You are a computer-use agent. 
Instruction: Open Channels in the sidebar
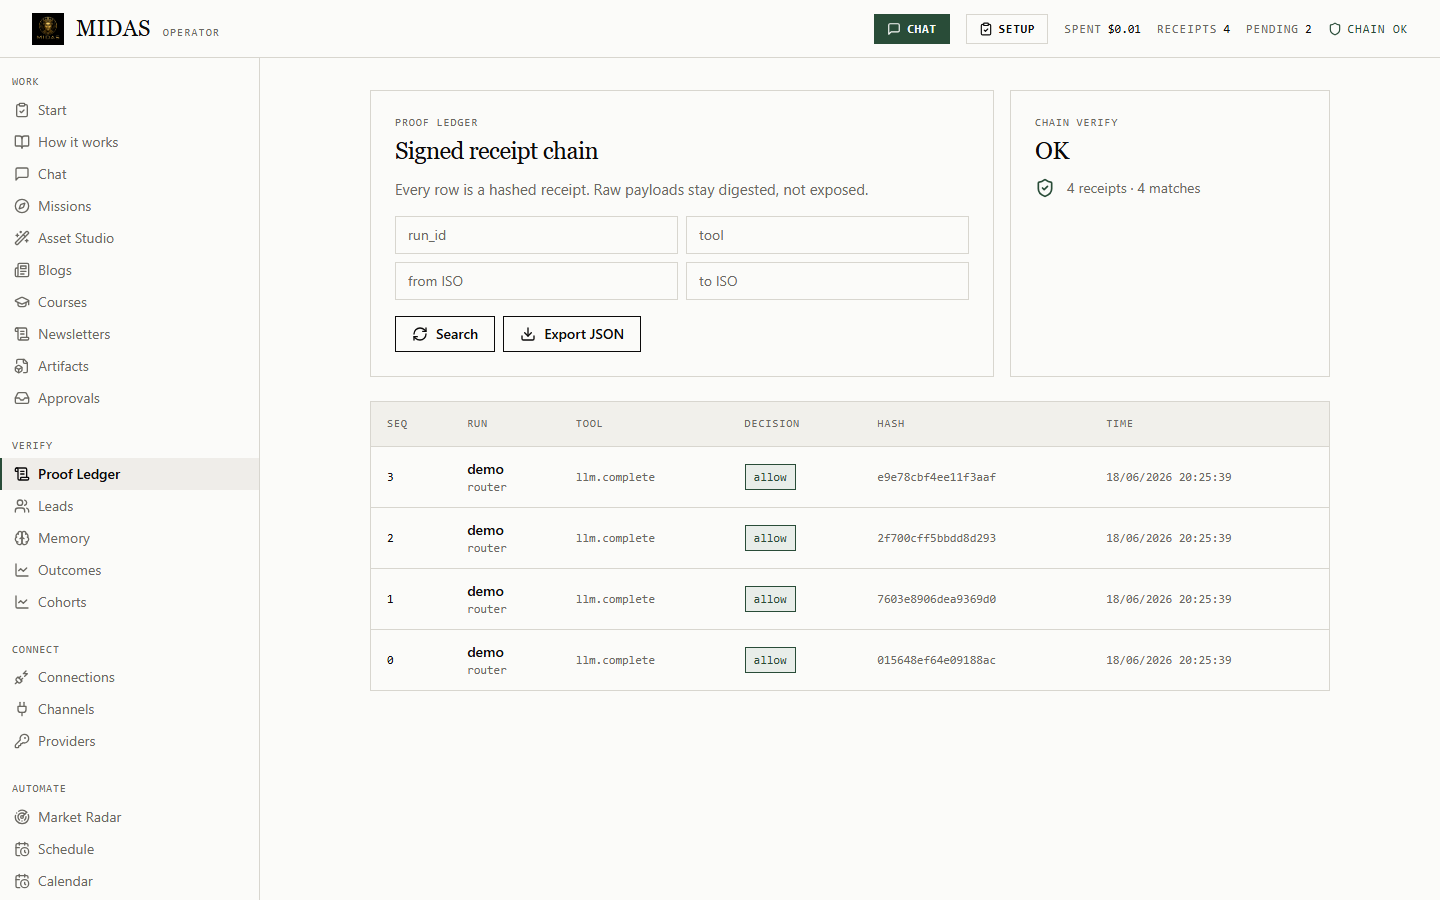(130, 709)
